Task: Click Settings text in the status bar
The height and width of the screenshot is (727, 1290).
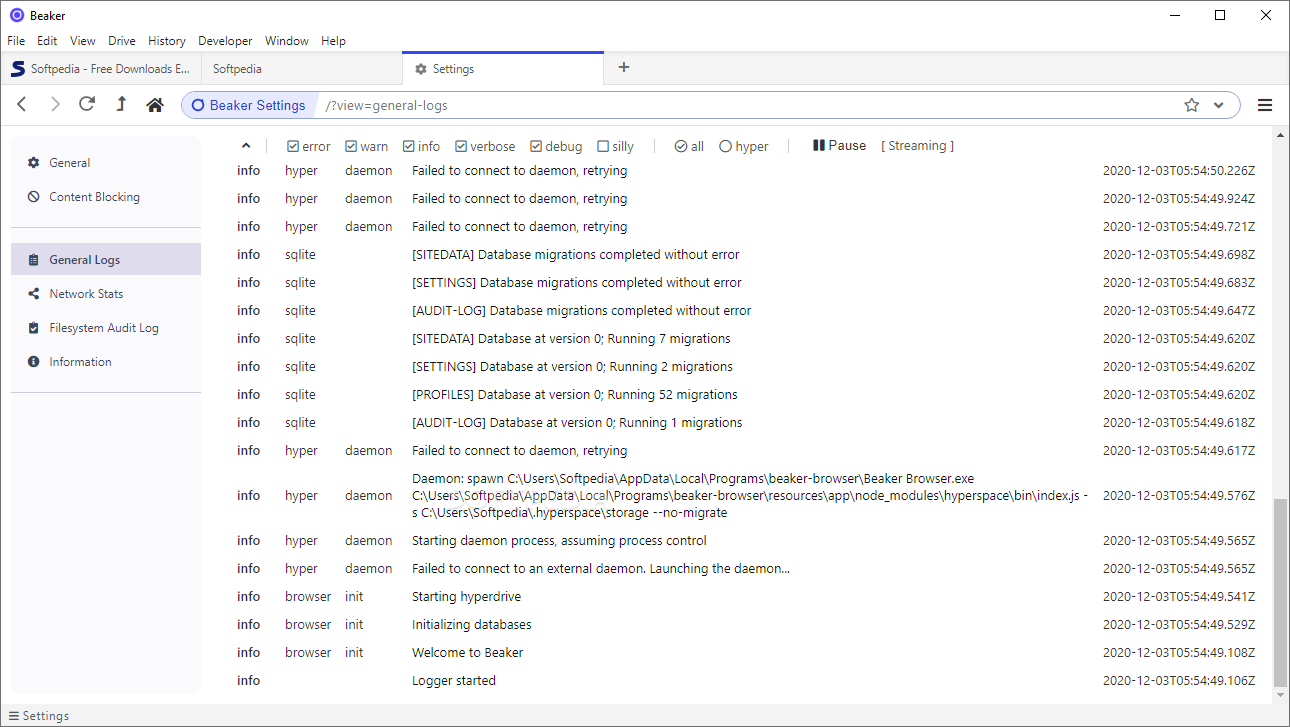Action: click(x=46, y=716)
